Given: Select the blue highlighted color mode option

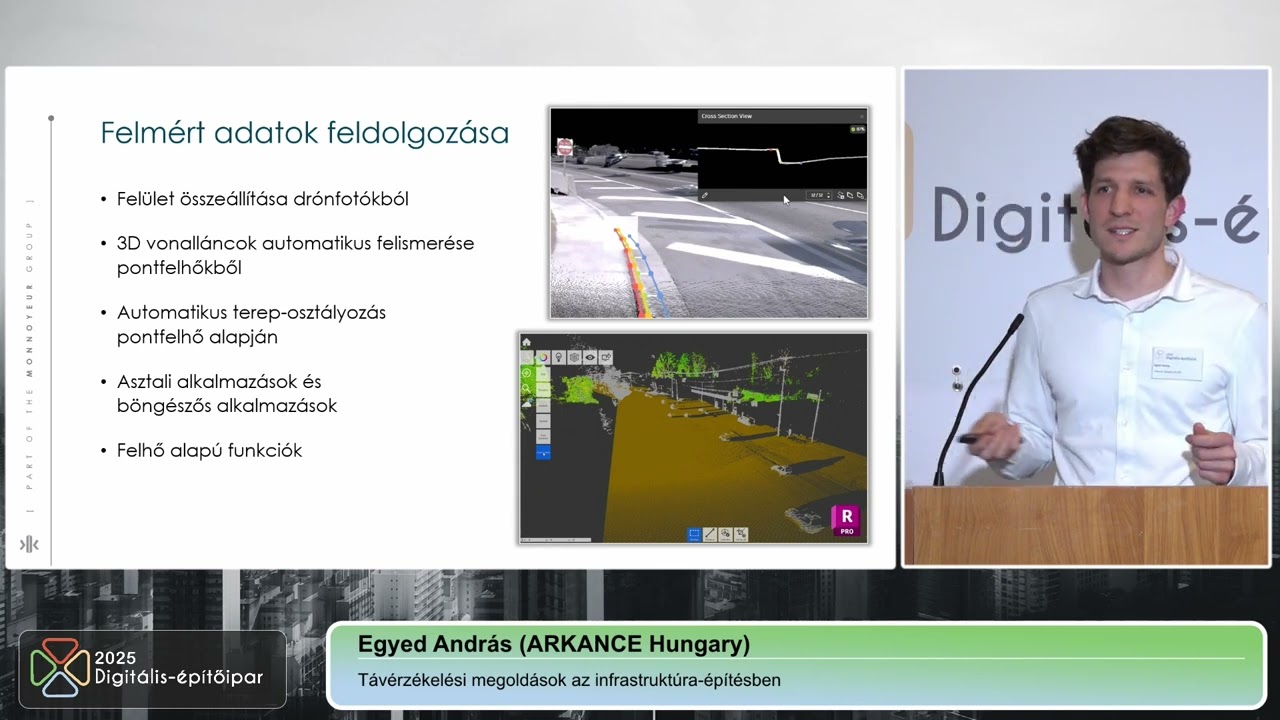Looking at the screenshot, I should (x=543, y=452).
